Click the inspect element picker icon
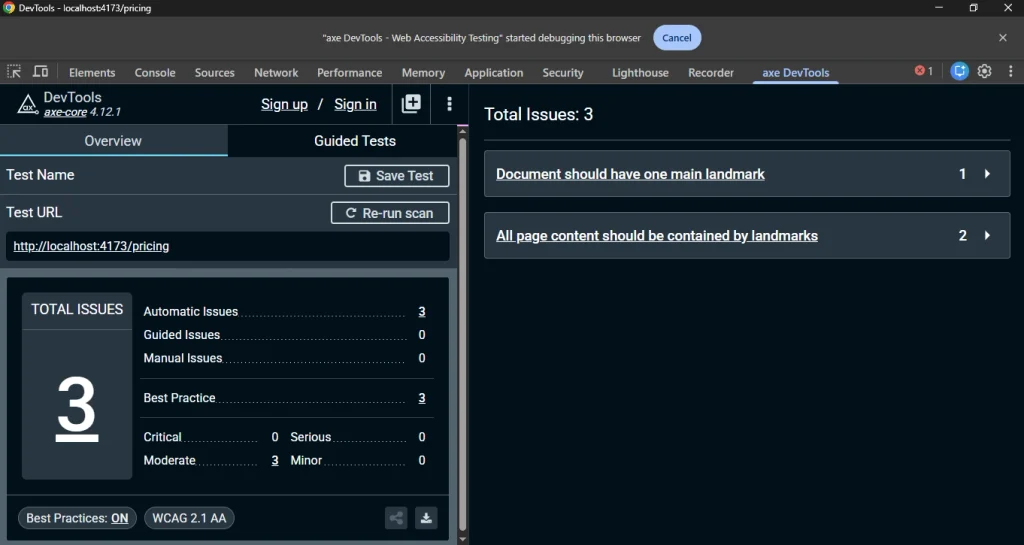This screenshot has height=545, width=1024. tap(14, 72)
